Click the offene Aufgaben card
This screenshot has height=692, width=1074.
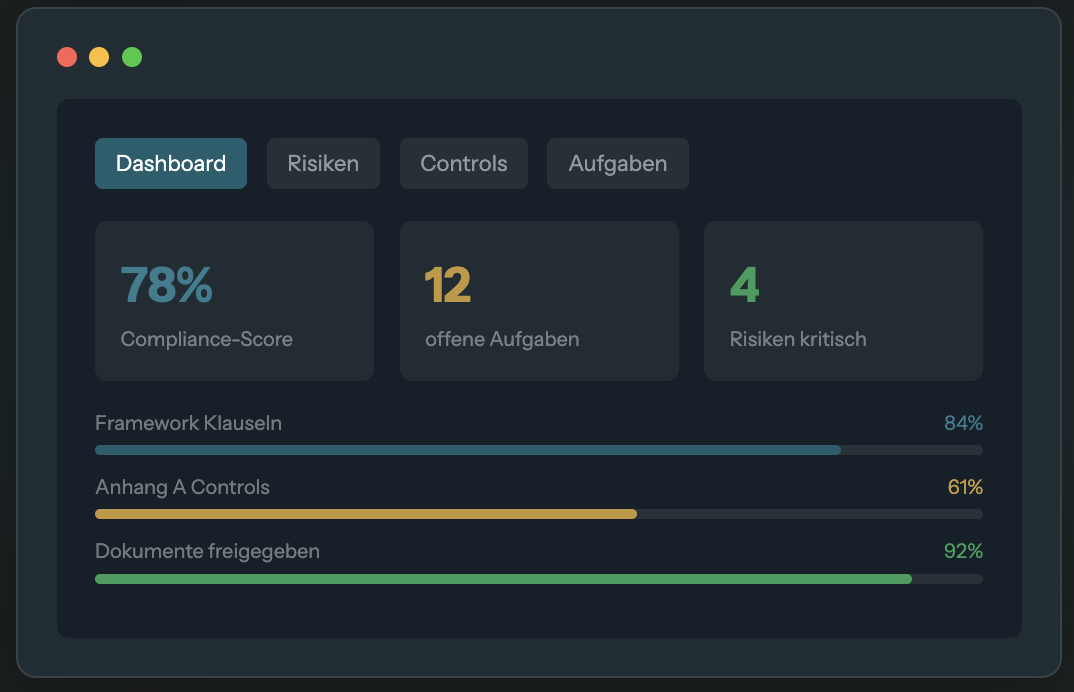point(539,300)
